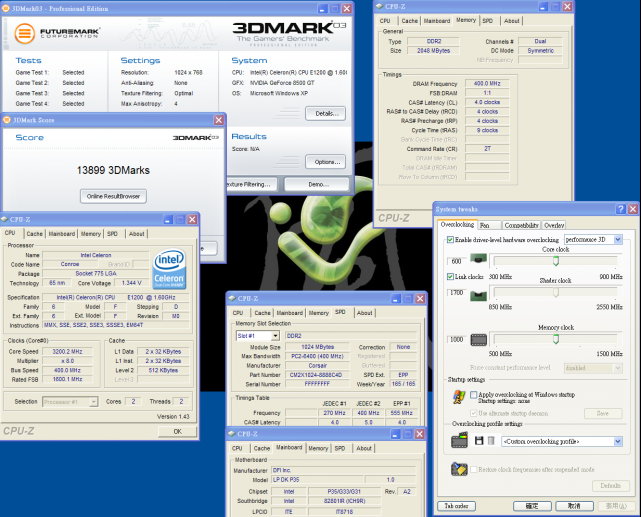This screenshot has height=517, width=641.
Task: Save the overclocking profile with floppy icon
Action: coord(479,441)
